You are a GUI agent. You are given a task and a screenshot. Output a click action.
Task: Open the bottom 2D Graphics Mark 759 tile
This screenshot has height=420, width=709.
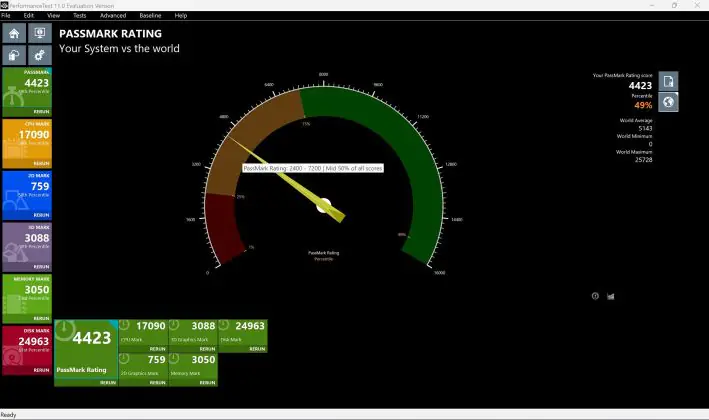click(x=143, y=370)
